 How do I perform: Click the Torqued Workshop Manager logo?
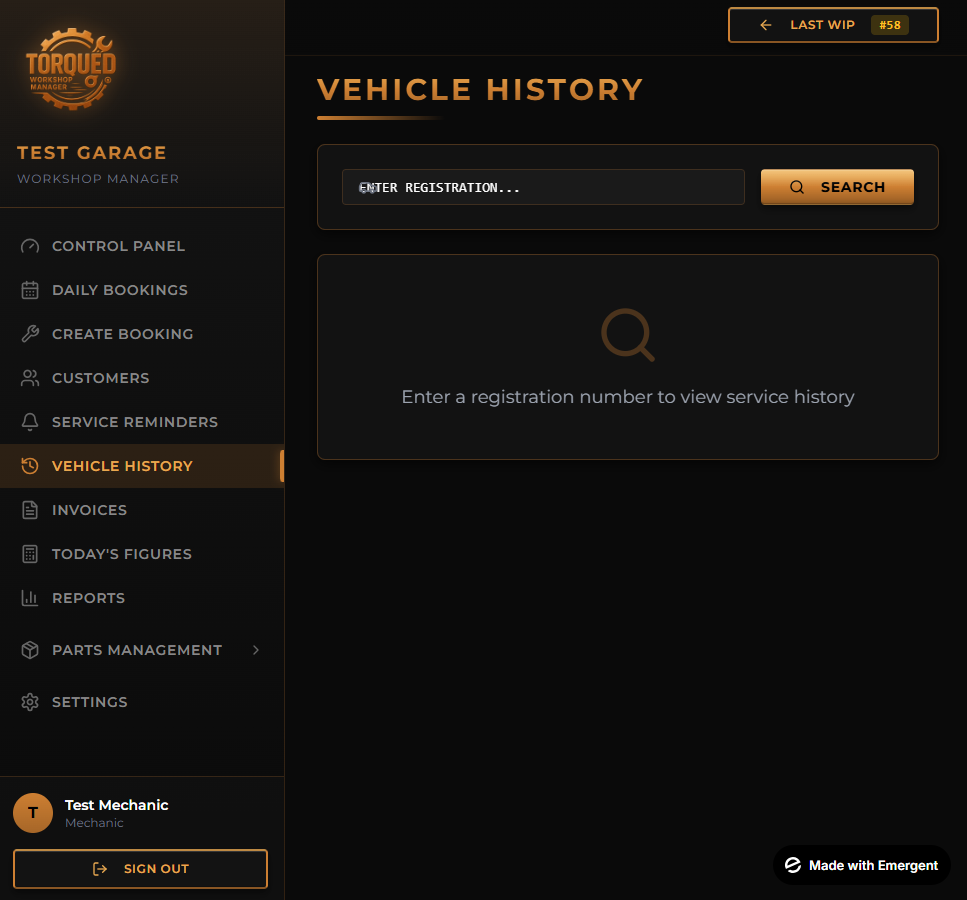pyautogui.click(x=70, y=69)
